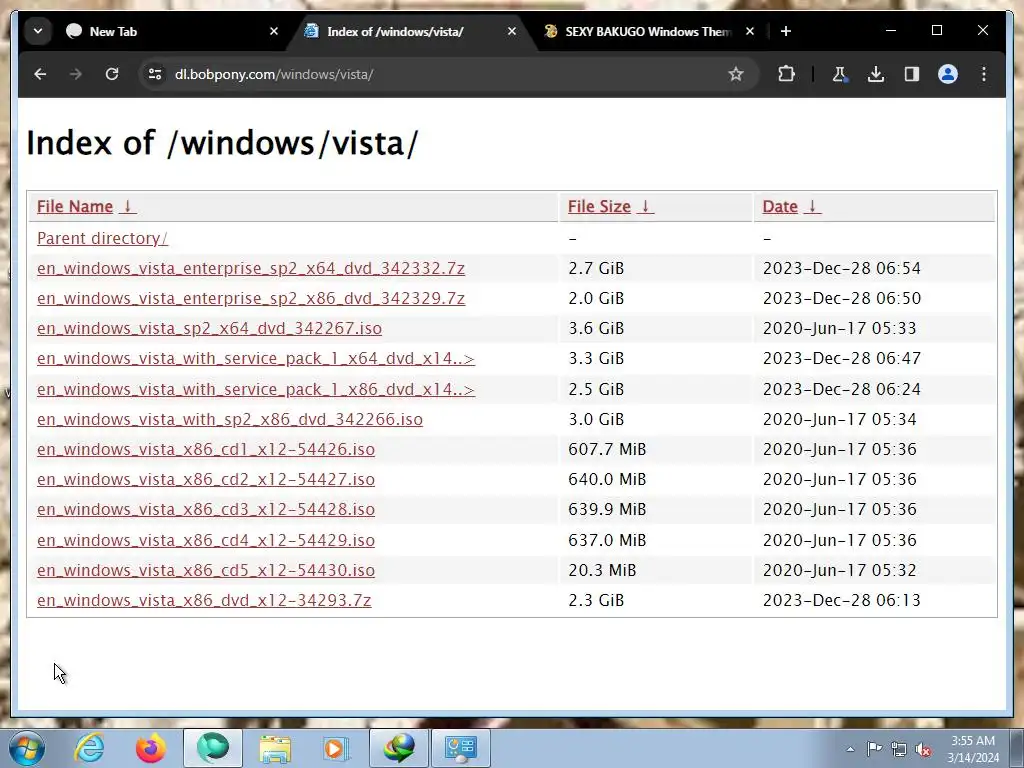The height and width of the screenshot is (768, 1024).
Task: Download x86_cd3_x12-54428.iso
Action: [206, 509]
